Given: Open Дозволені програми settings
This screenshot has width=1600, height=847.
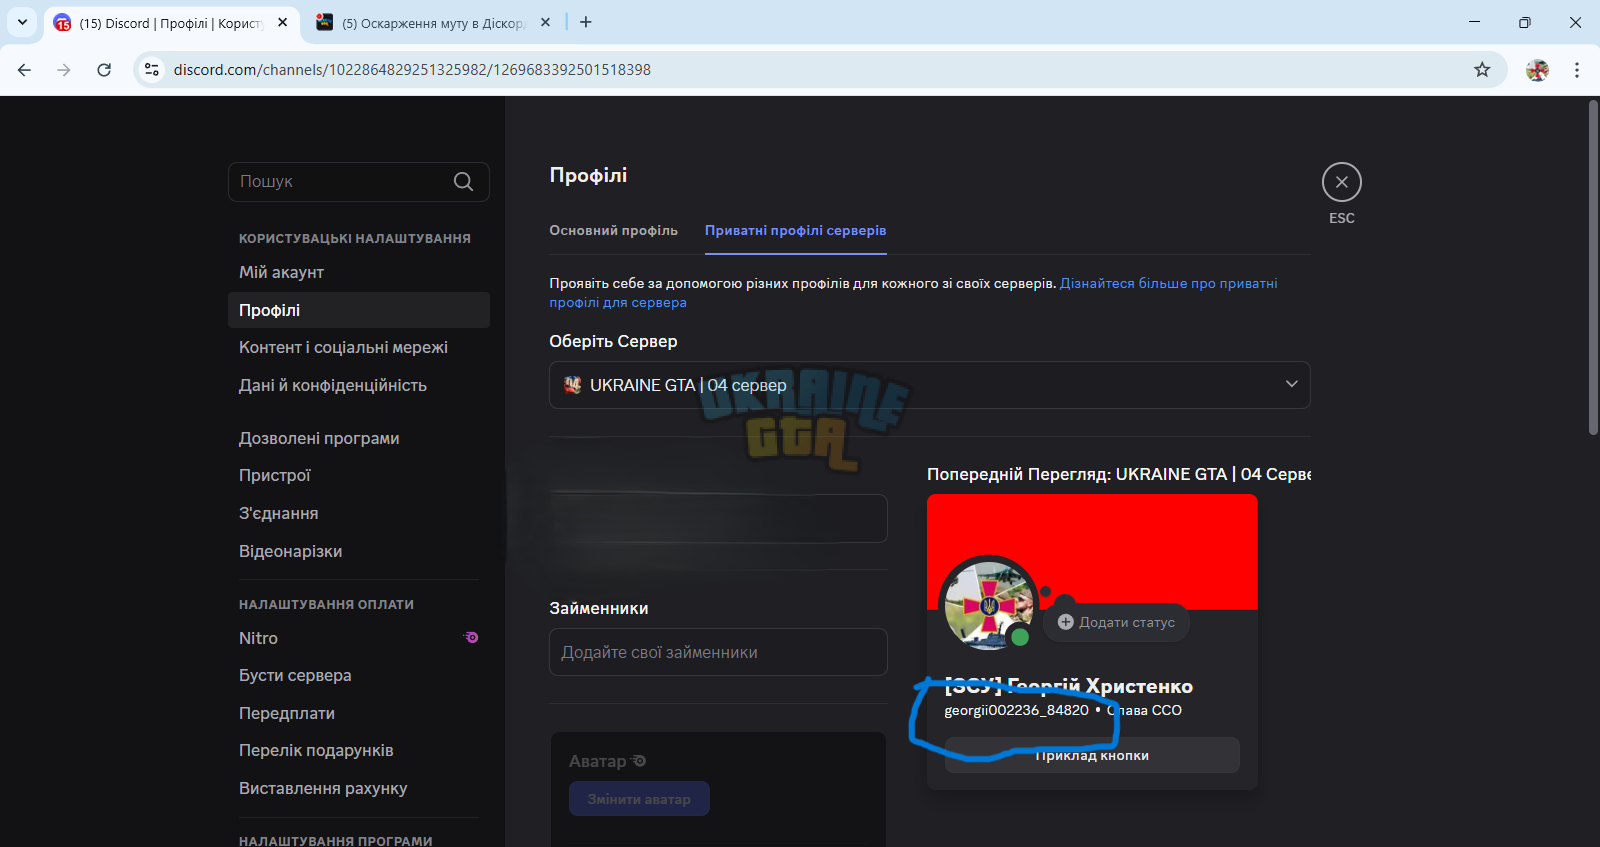Looking at the screenshot, I should [359, 438].
